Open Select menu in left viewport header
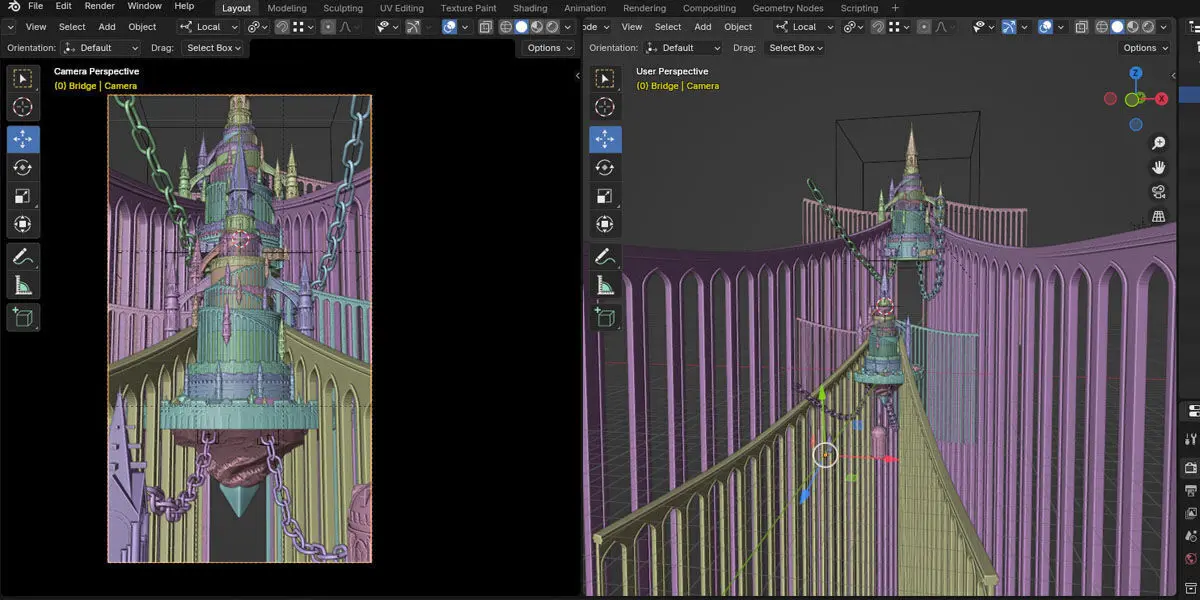The height and width of the screenshot is (600, 1200). (x=72, y=27)
